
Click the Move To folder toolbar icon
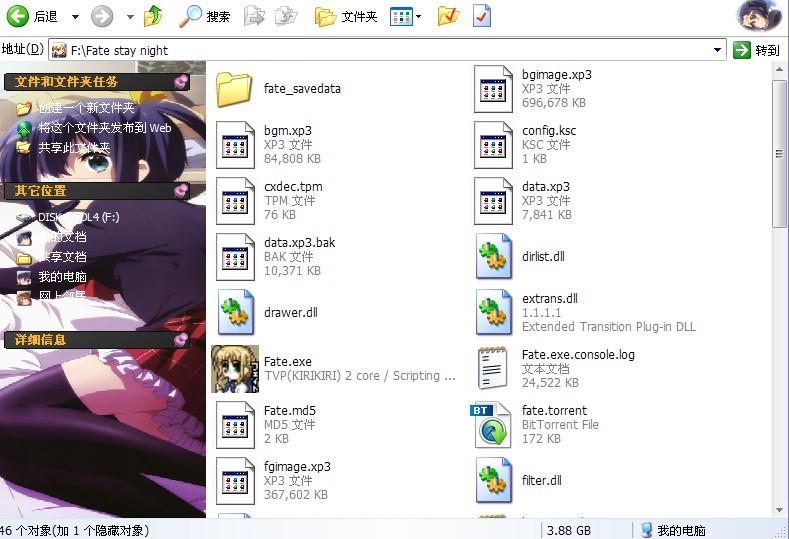point(254,16)
